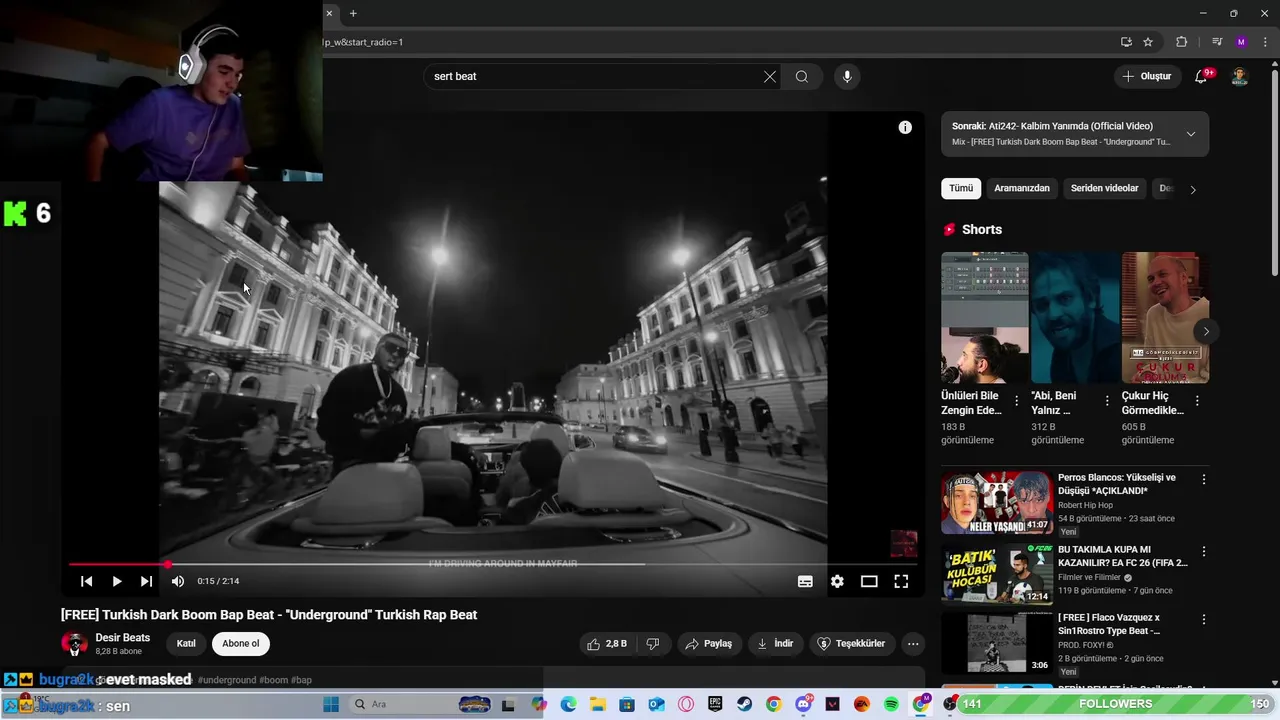Open more actions menu under video

pos(913,644)
